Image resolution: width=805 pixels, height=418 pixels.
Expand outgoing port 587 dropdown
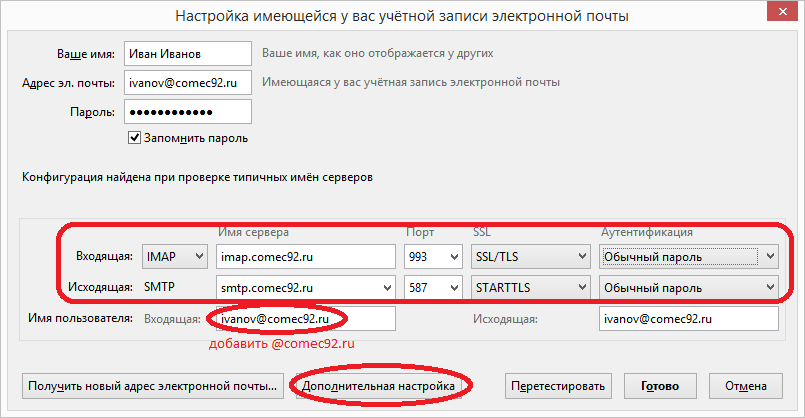coord(431,289)
